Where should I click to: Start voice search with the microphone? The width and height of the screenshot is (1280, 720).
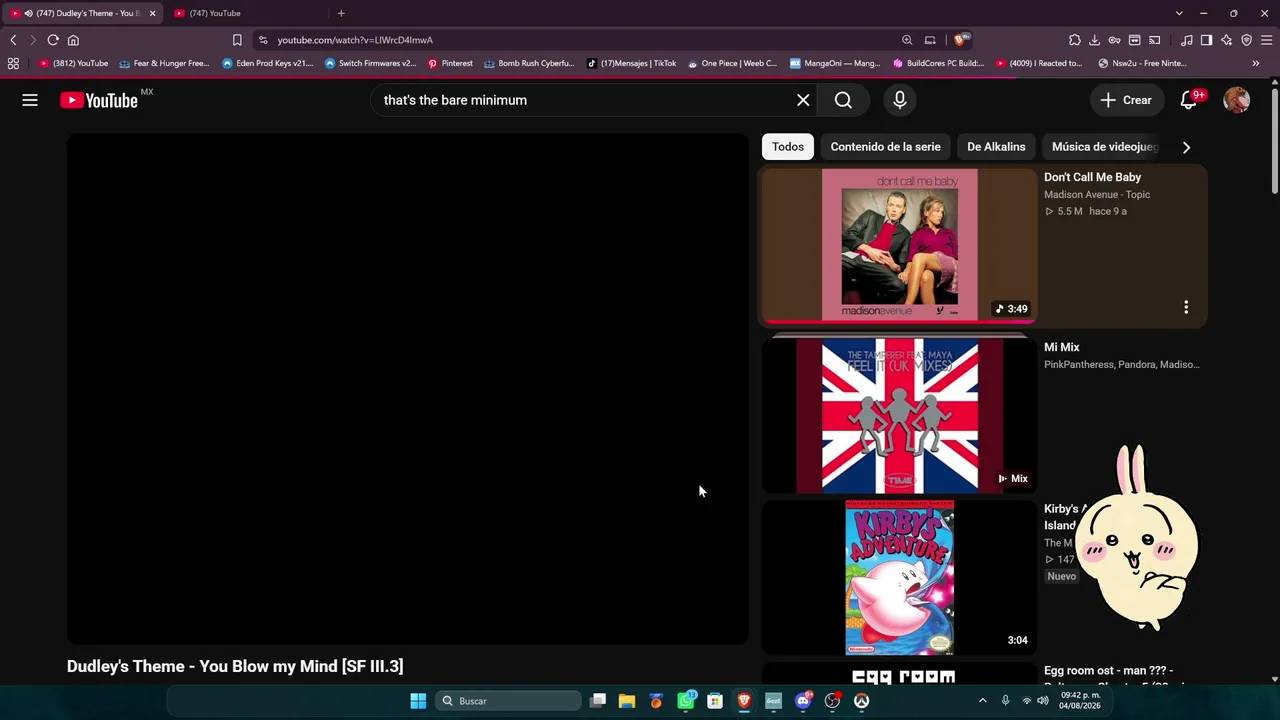(900, 100)
